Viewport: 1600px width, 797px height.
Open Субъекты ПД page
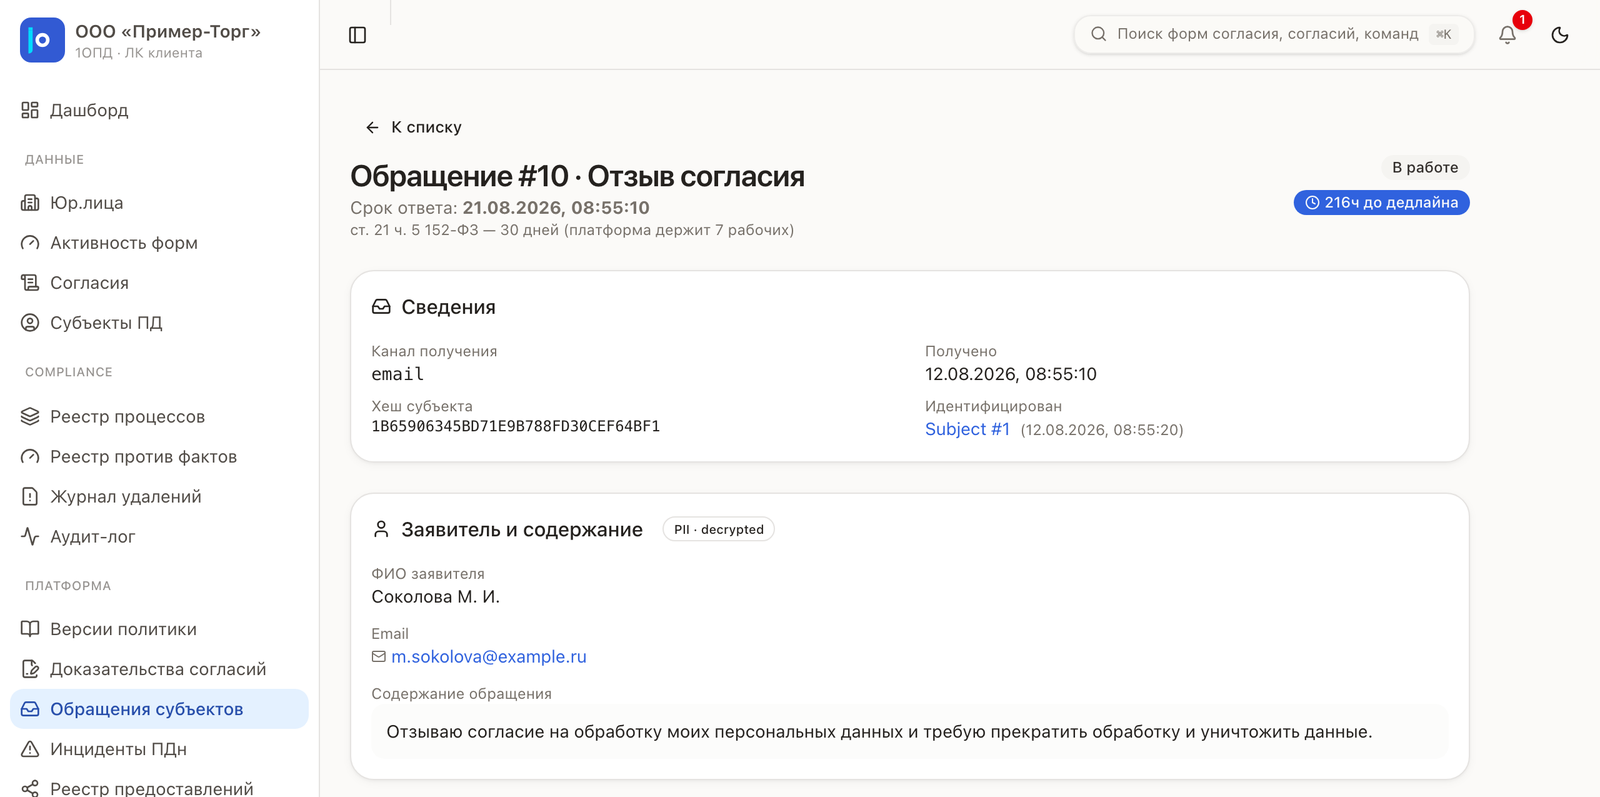click(x=159, y=323)
